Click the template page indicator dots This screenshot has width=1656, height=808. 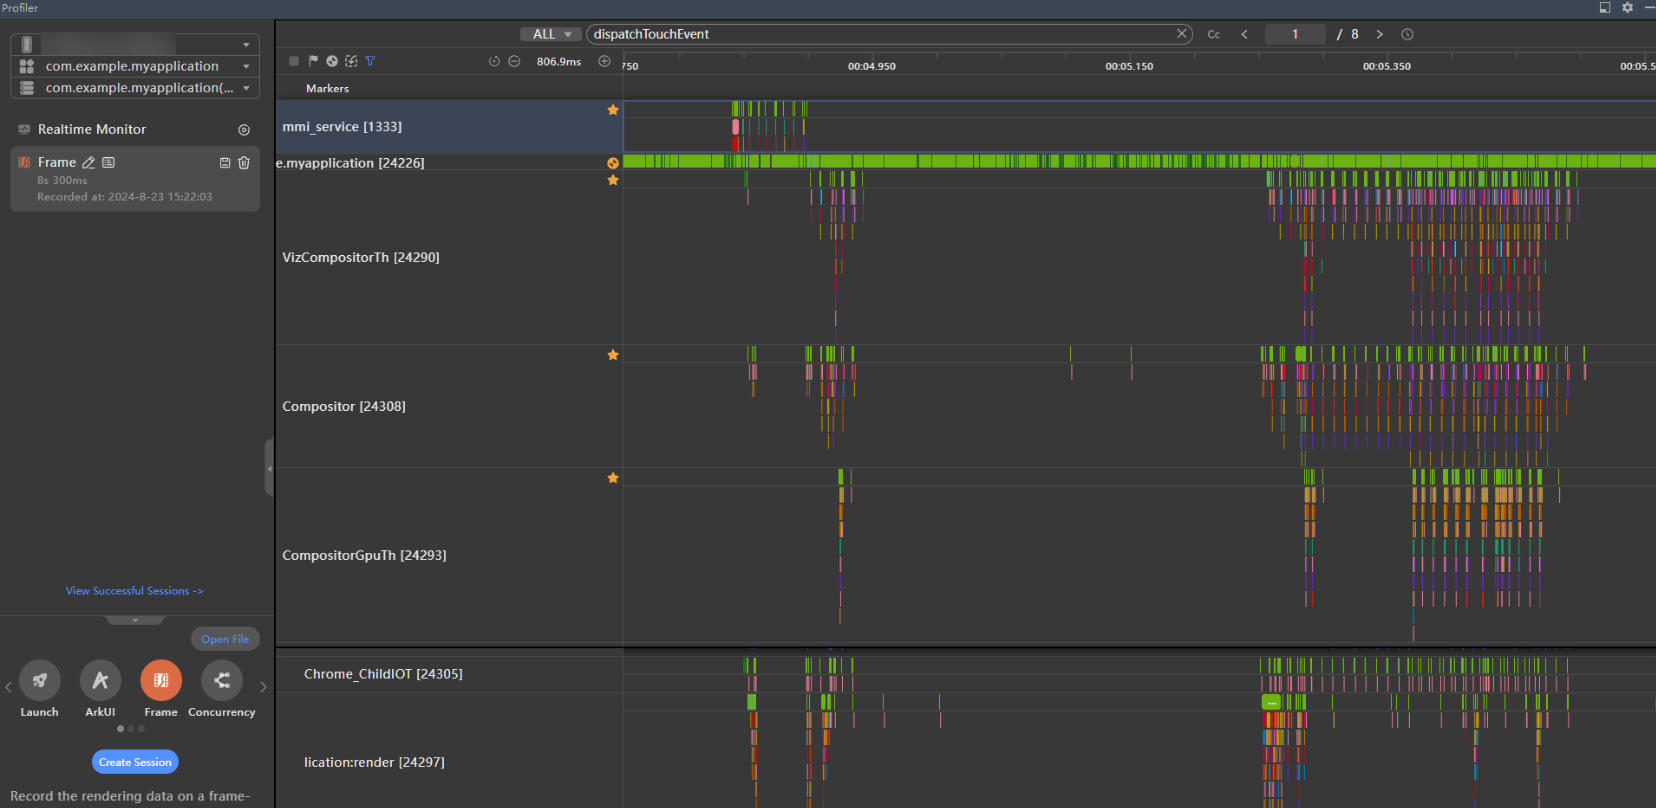(131, 729)
